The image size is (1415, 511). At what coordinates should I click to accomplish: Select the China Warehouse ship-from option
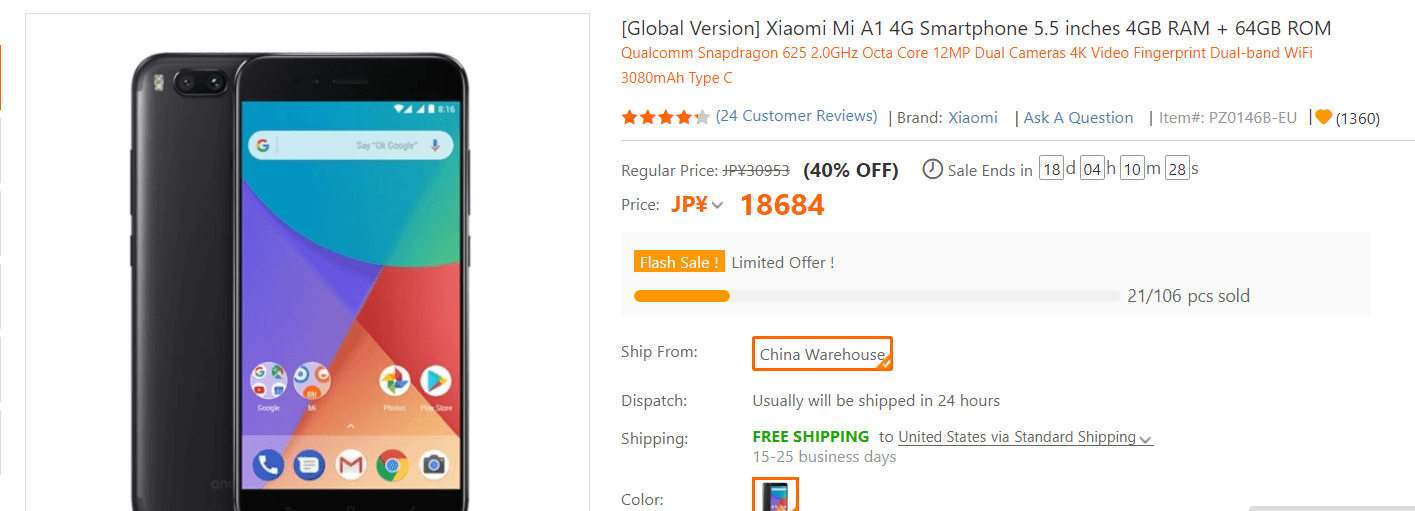coord(822,354)
